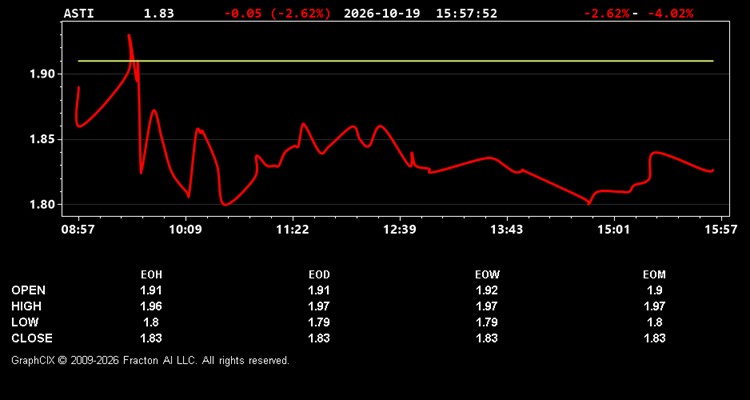This screenshot has width=750, height=400.
Task: Click the 12:39 time axis label
Action: 400,229
